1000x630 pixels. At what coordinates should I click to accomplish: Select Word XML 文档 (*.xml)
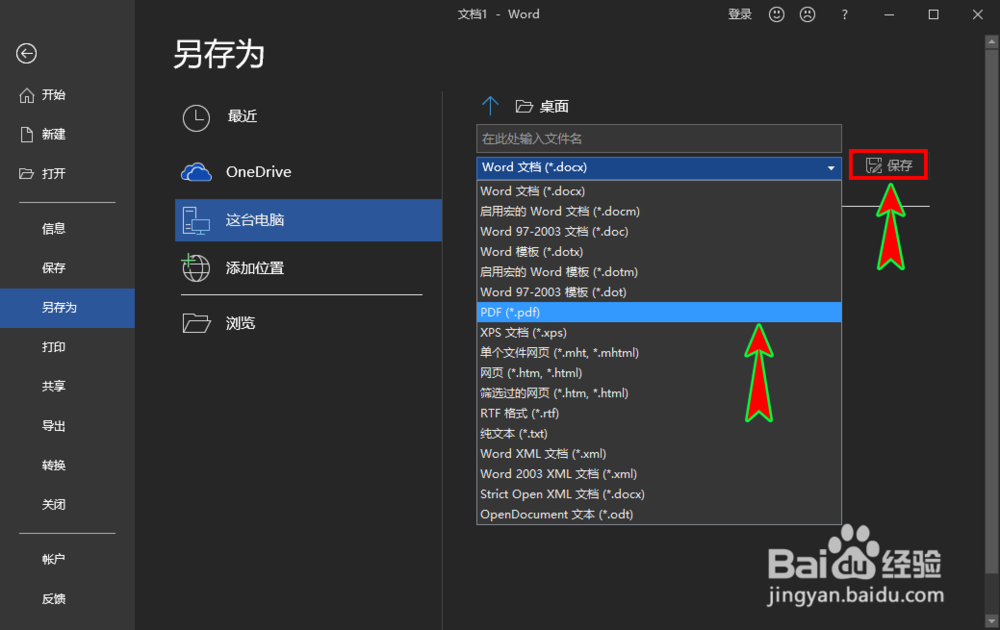tap(659, 453)
